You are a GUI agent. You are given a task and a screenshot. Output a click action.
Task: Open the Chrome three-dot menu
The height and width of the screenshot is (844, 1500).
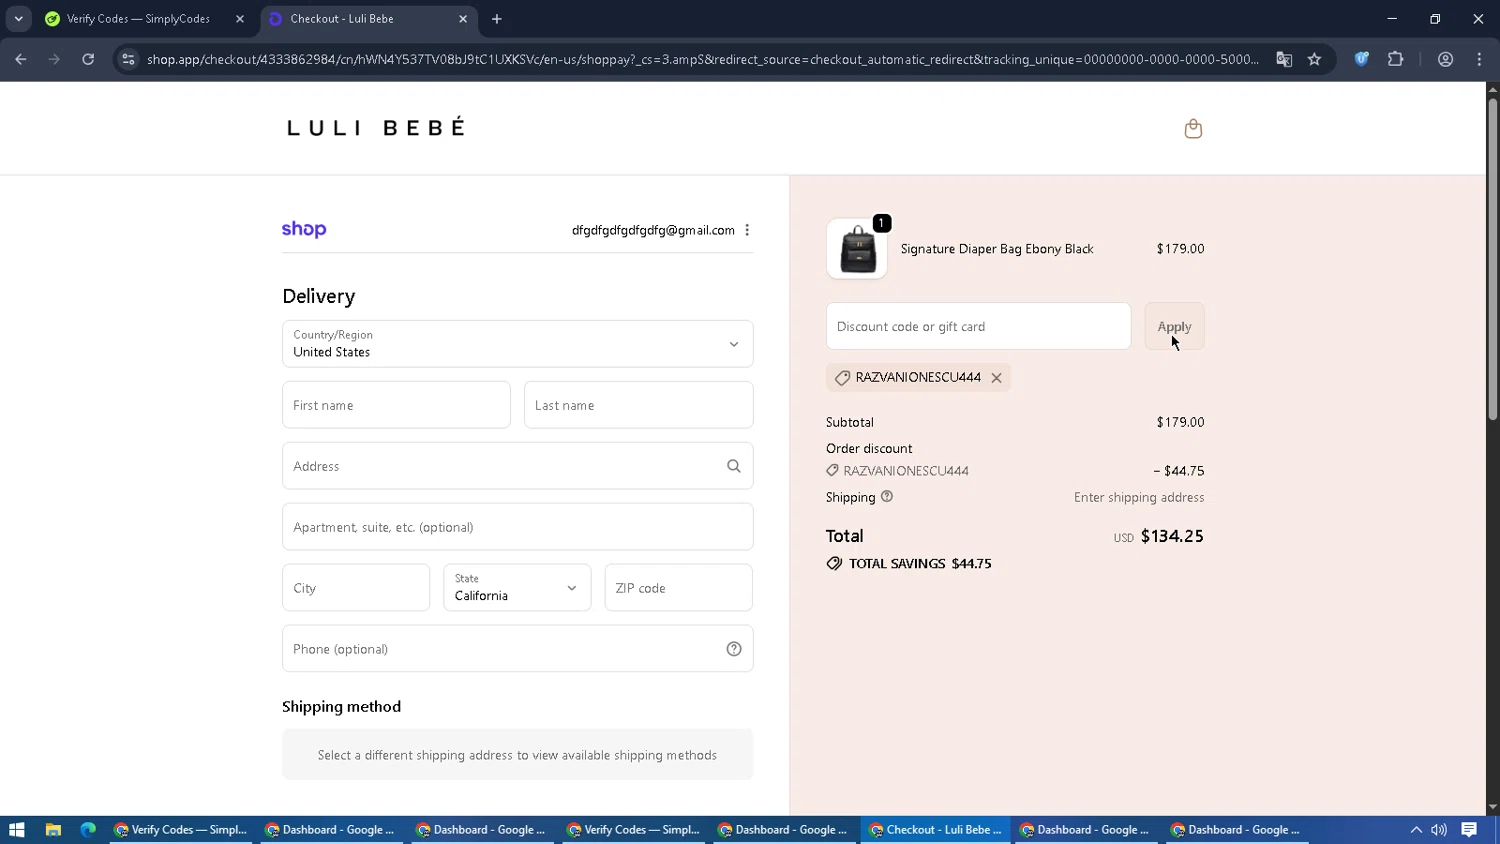pyautogui.click(x=1479, y=59)
